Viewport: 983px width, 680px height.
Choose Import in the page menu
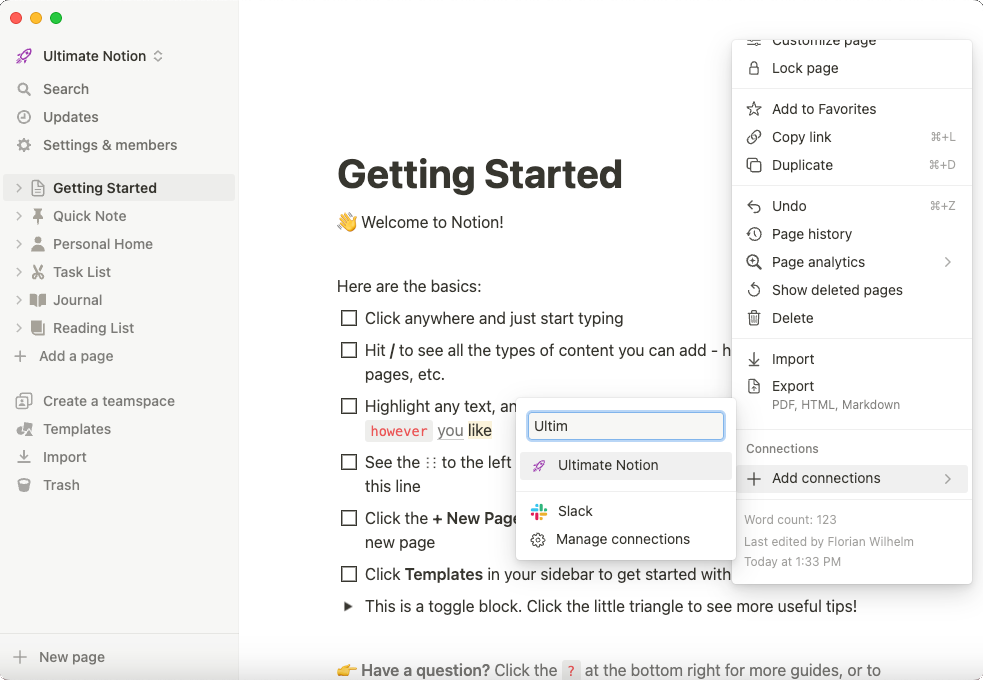click(851, 359)
